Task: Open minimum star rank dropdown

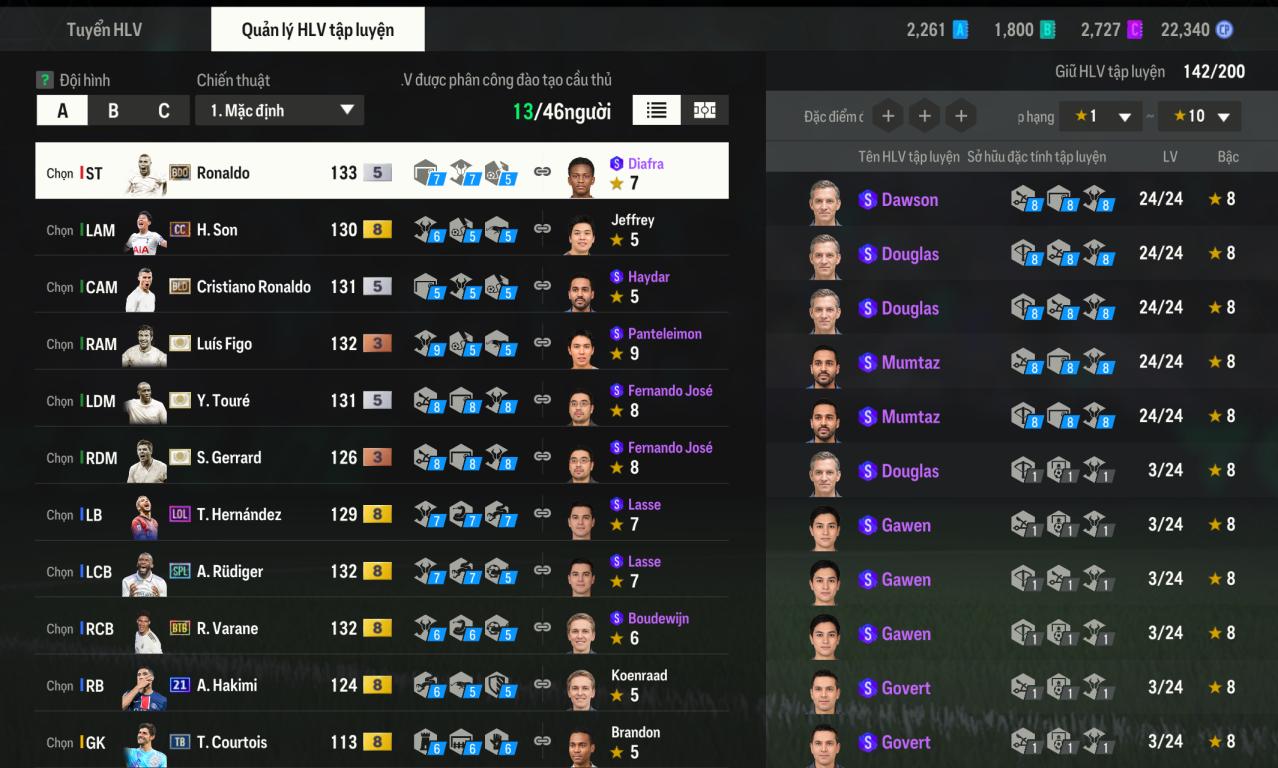Action: [x=1100, y=116]
